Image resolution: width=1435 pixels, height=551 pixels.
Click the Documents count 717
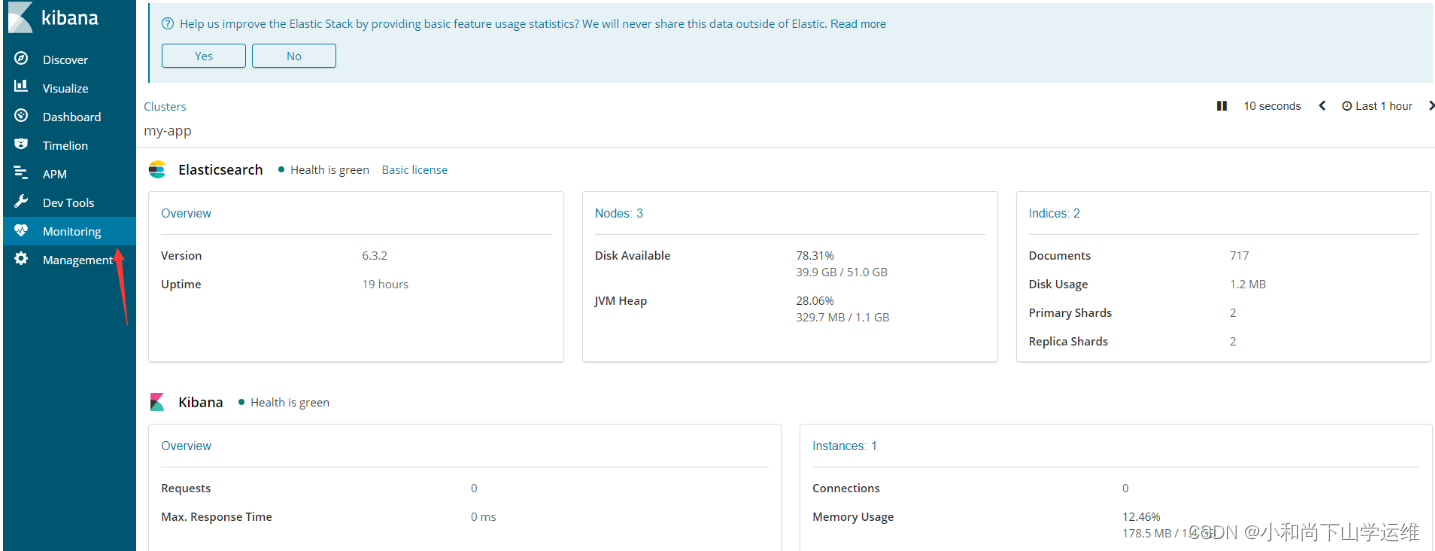pos(1239,256)
